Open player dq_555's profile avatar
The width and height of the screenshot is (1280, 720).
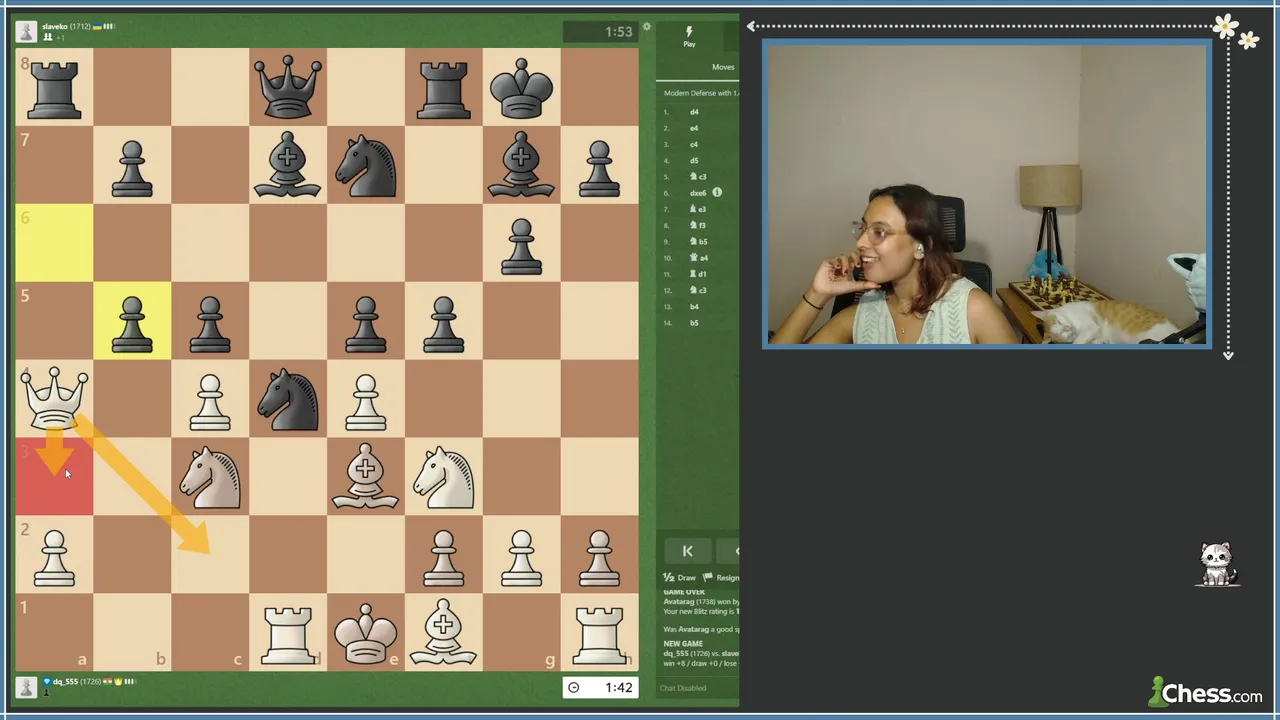pyautogui.click(x=26, y=687)
